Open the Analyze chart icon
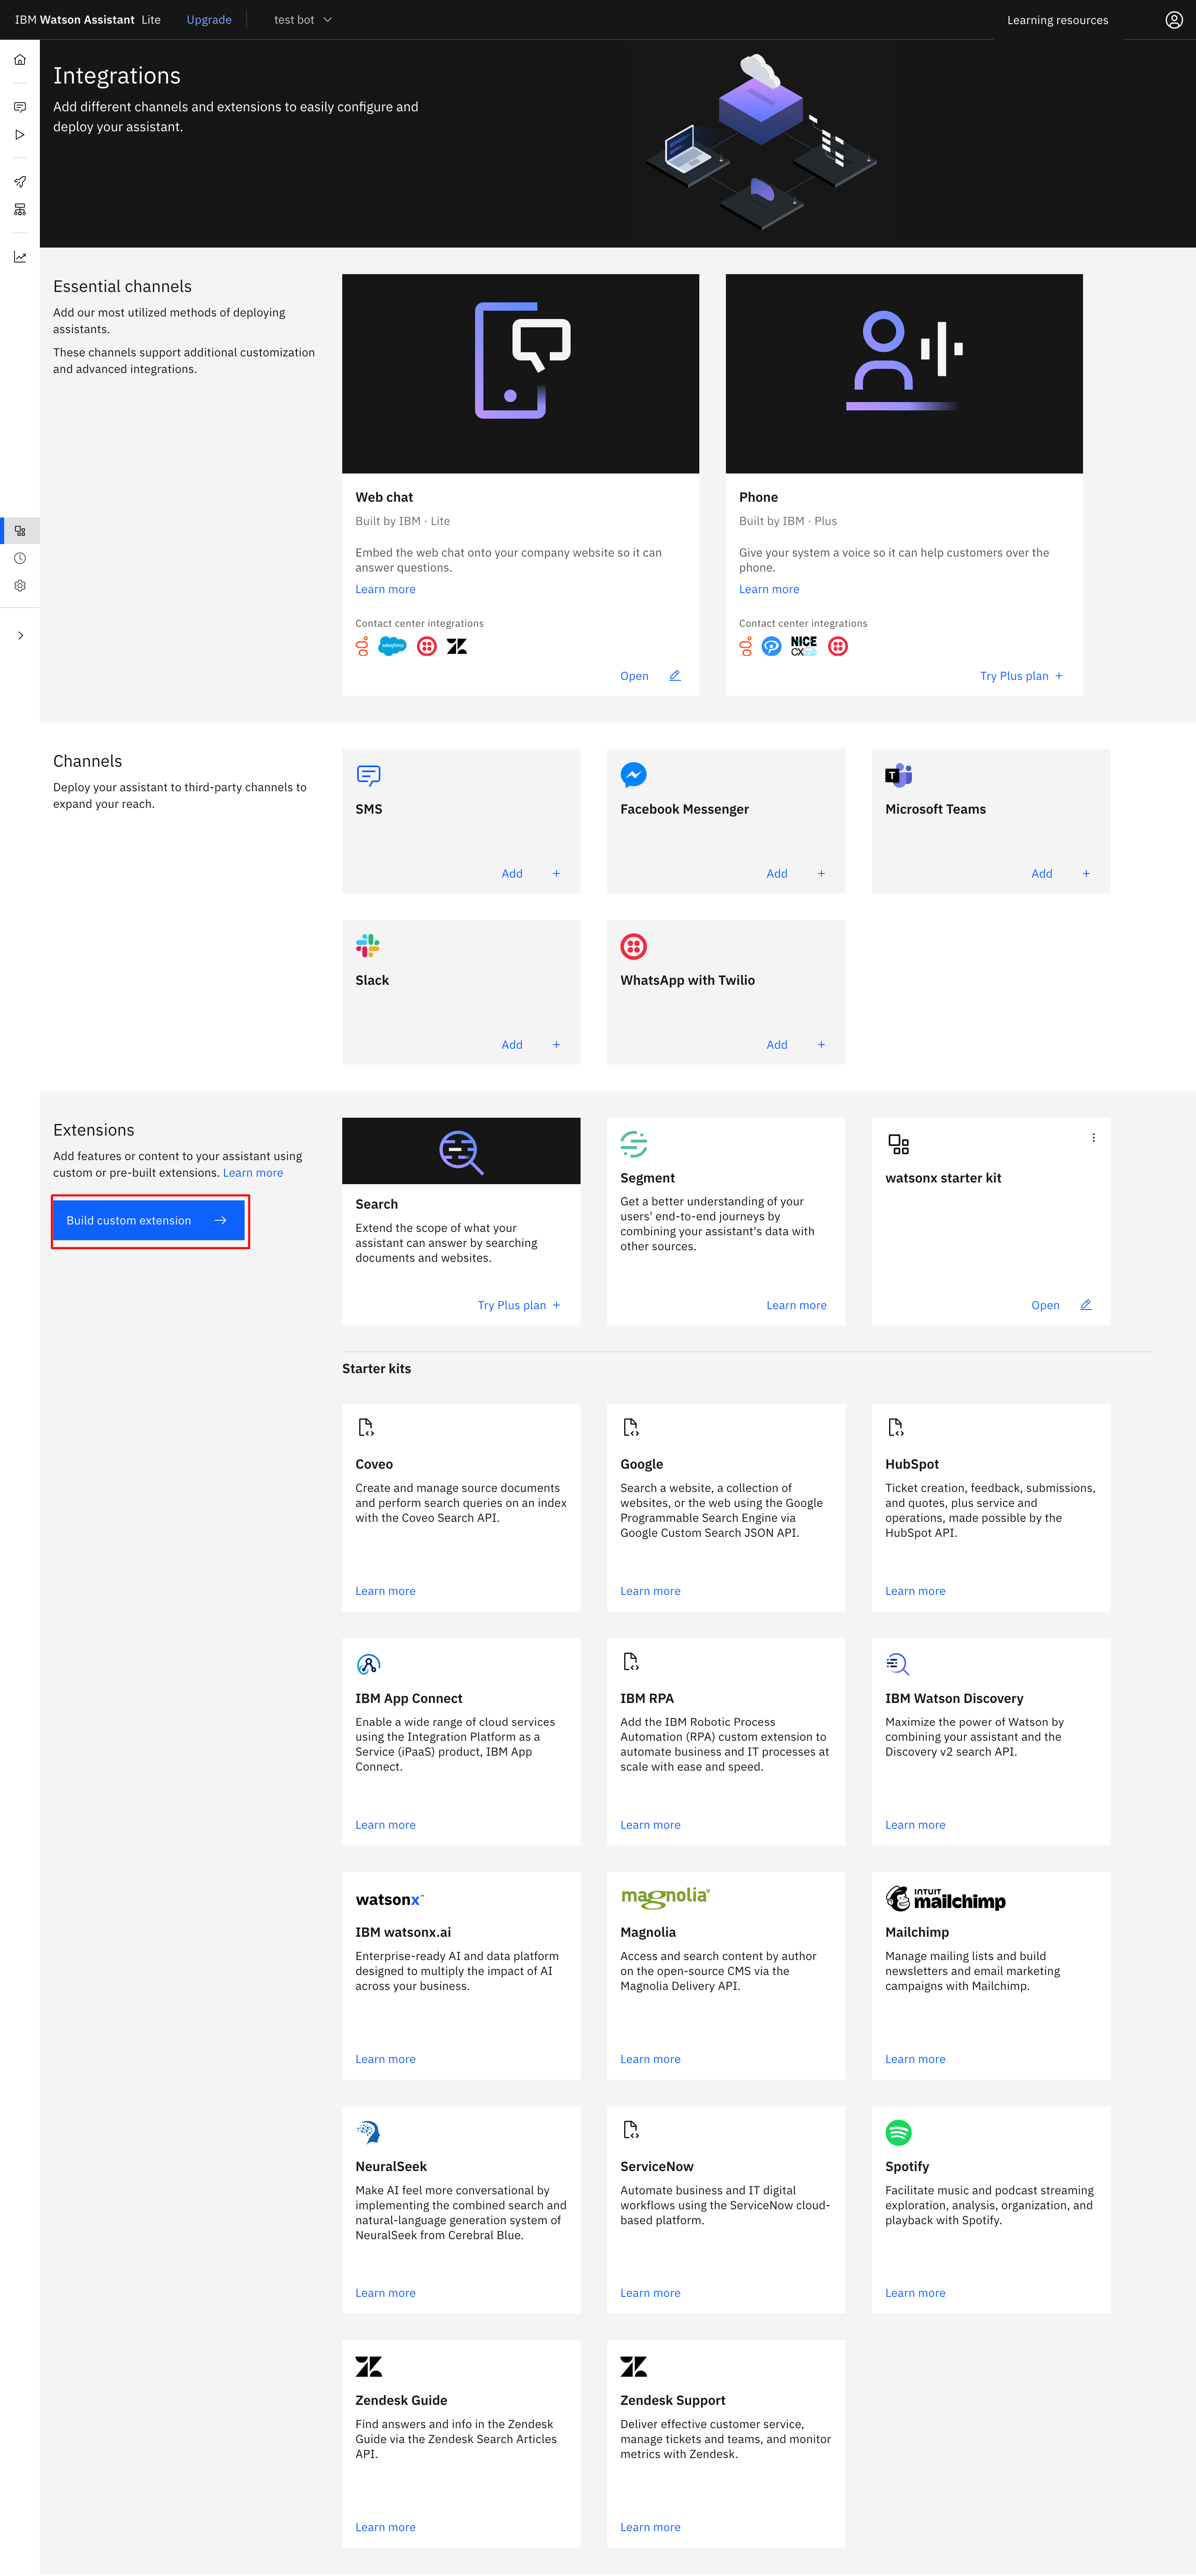The height and width of the screenshot is (2576, 1196). (19, 257)
